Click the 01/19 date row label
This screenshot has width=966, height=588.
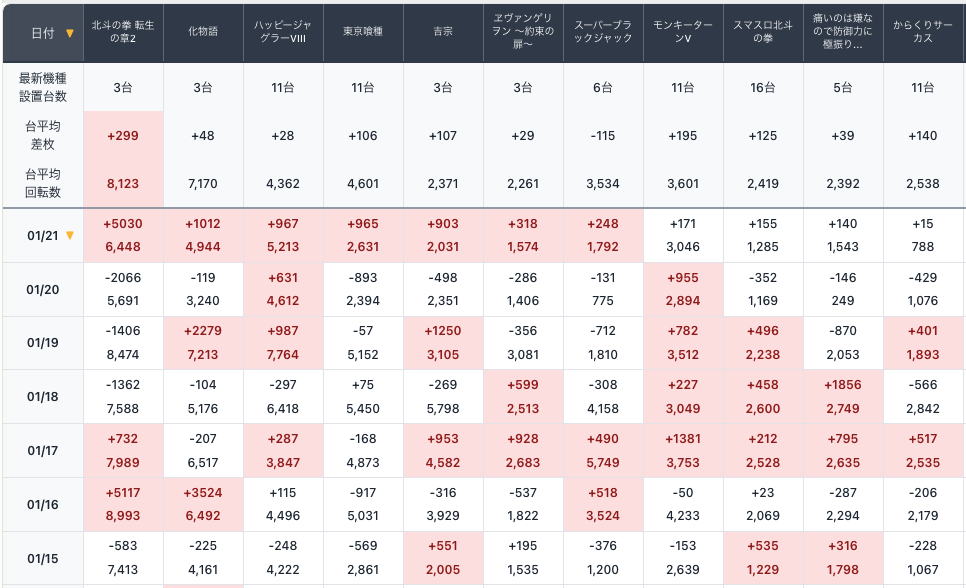[x=43, y=343]
